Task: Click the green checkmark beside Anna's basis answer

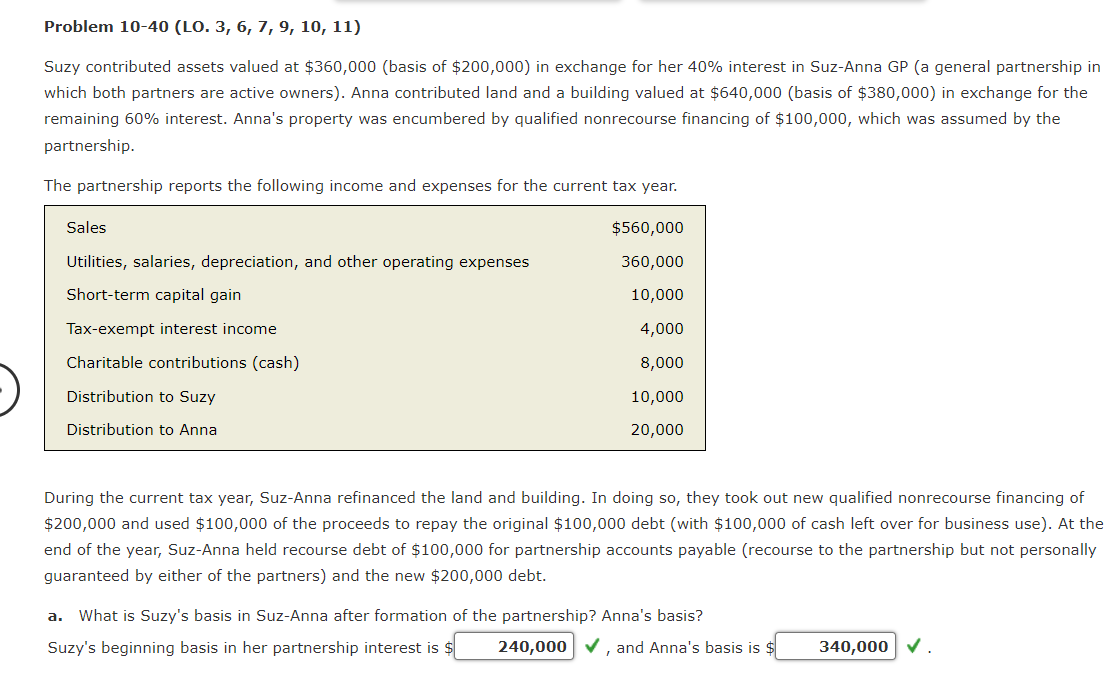Action: tap(914, 647)
